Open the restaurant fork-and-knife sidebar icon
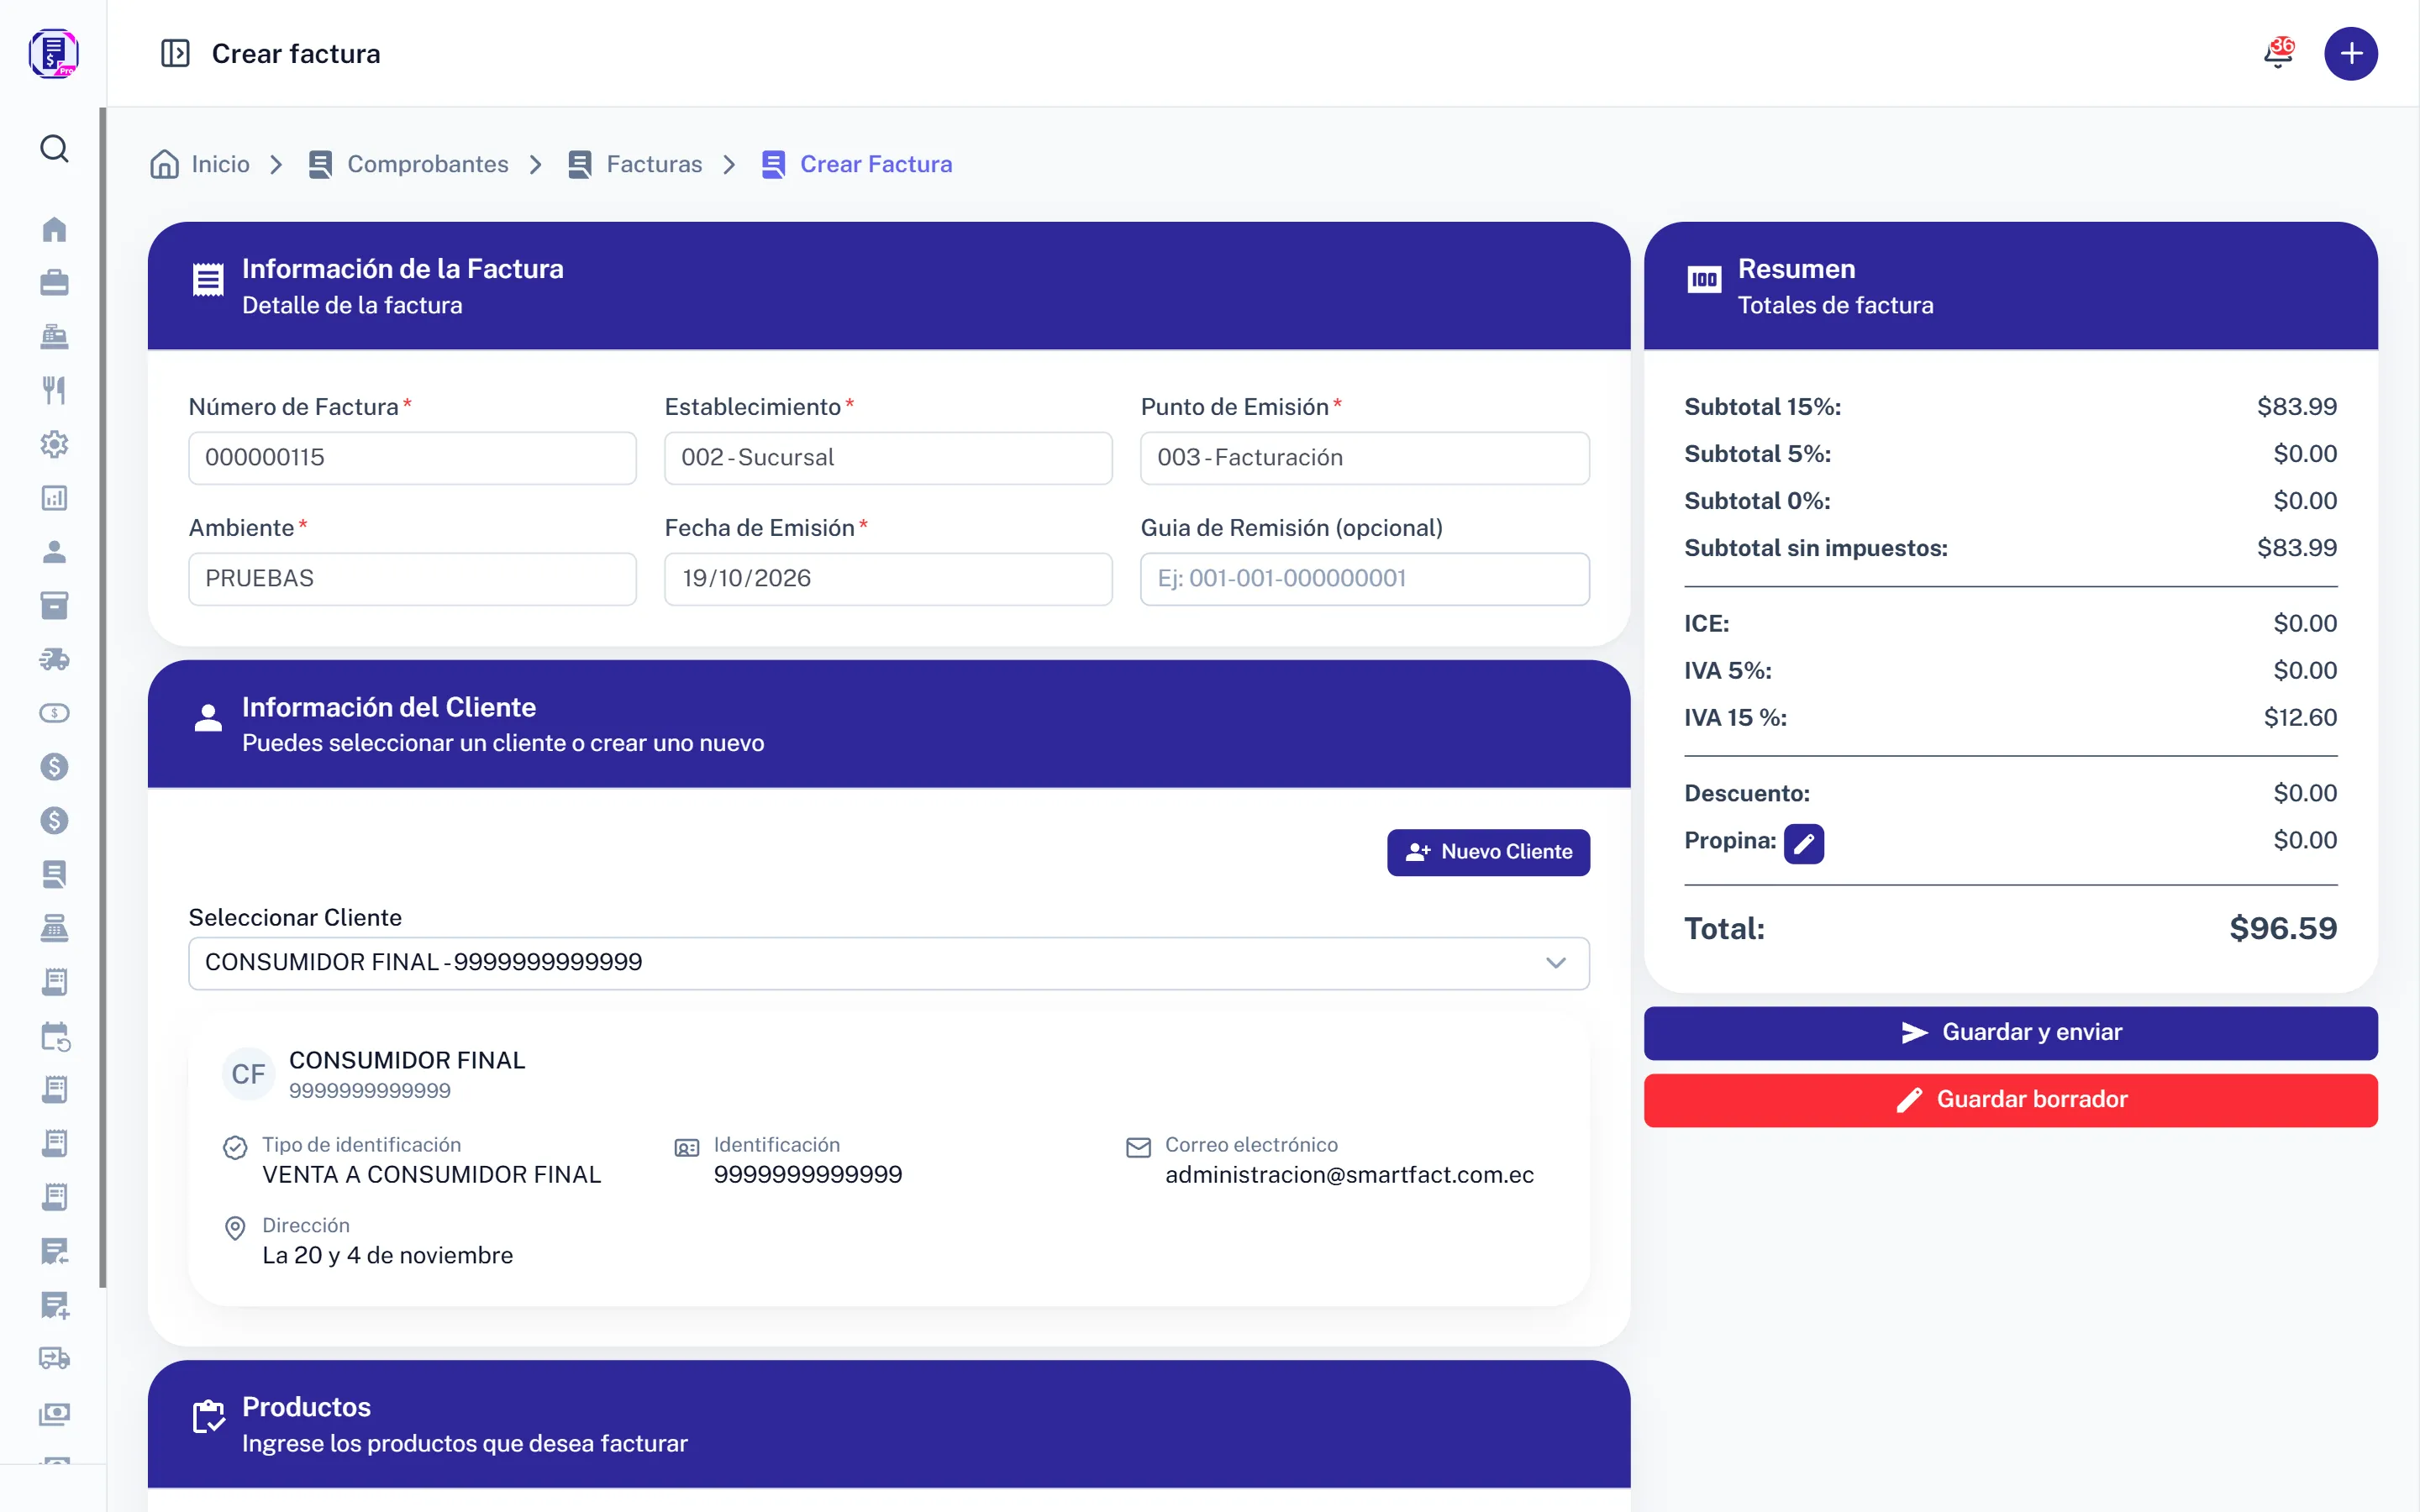The width and height of the screenshot is (2420, 1512). click(x=54, y=390)
